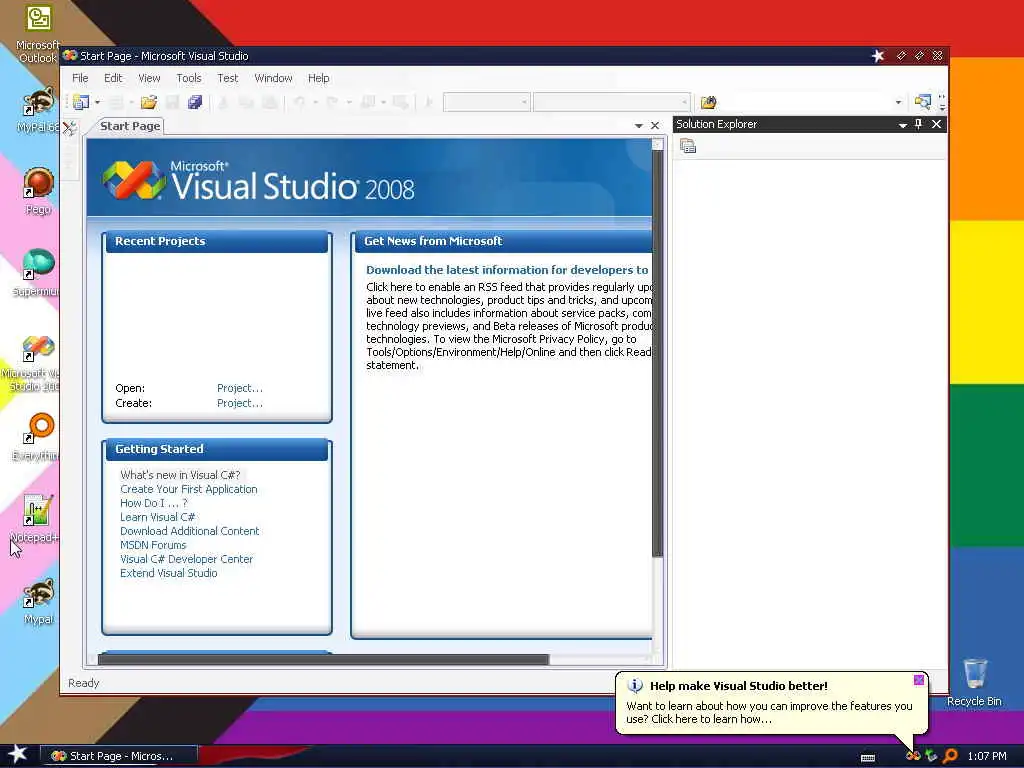Click the Save All toolbar icon
The width and height of the screenshot is (1024, 768).
(195, 102)
